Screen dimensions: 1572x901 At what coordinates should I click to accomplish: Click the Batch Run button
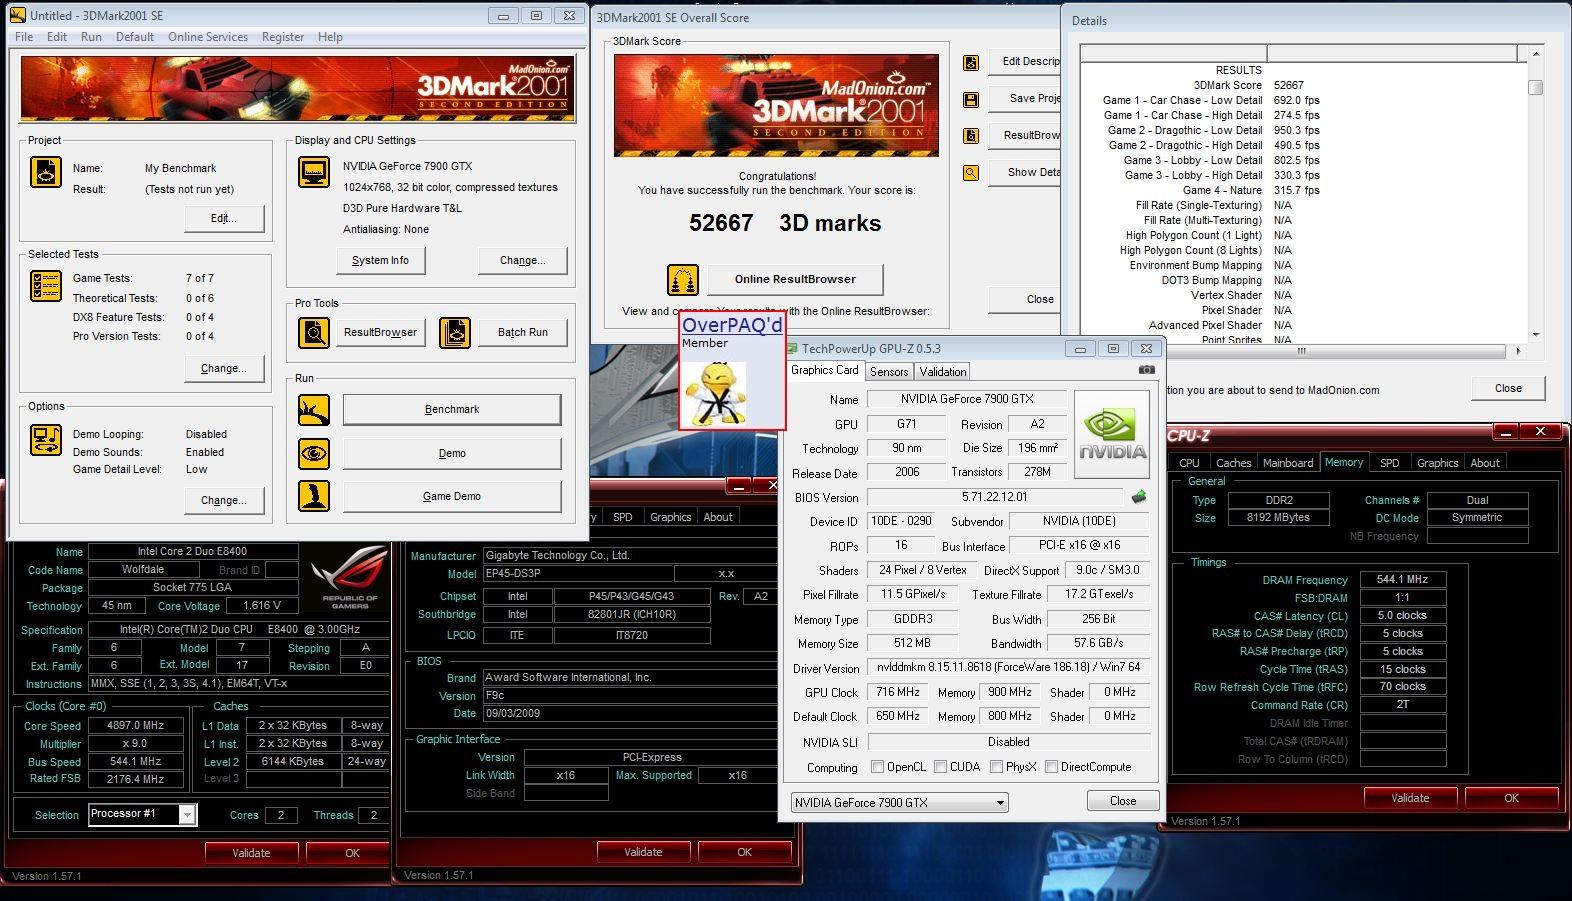523,332
